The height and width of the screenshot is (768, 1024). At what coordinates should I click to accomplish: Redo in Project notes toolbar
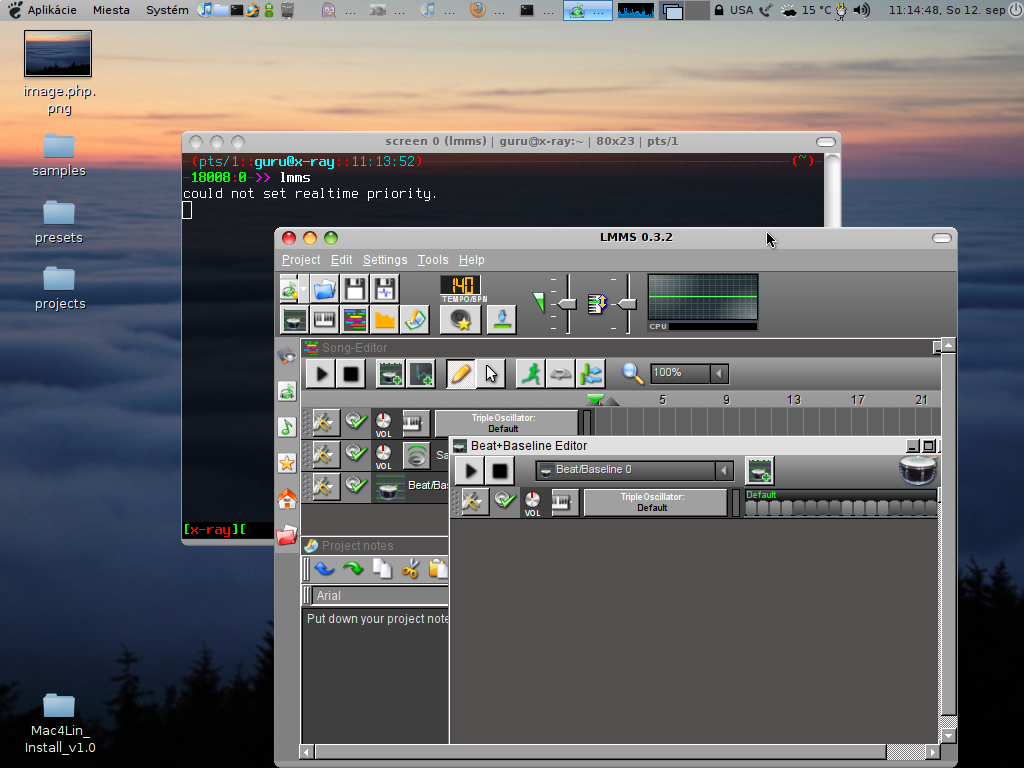353,569
